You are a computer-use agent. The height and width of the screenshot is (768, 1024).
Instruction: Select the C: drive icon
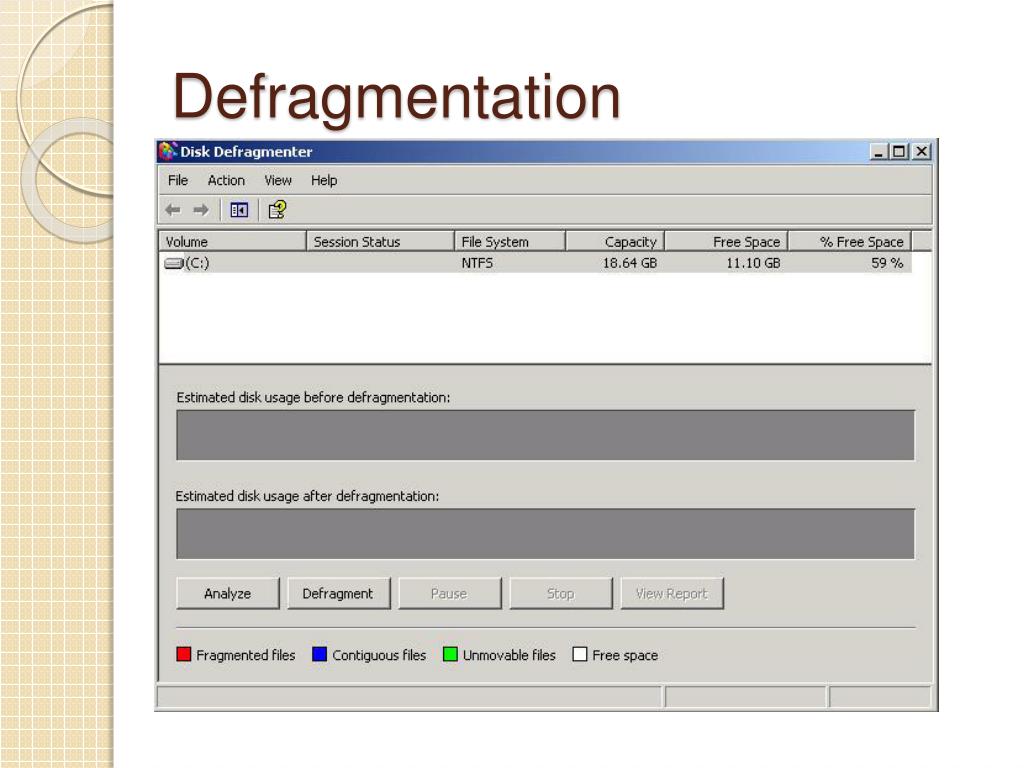point(174,263)
